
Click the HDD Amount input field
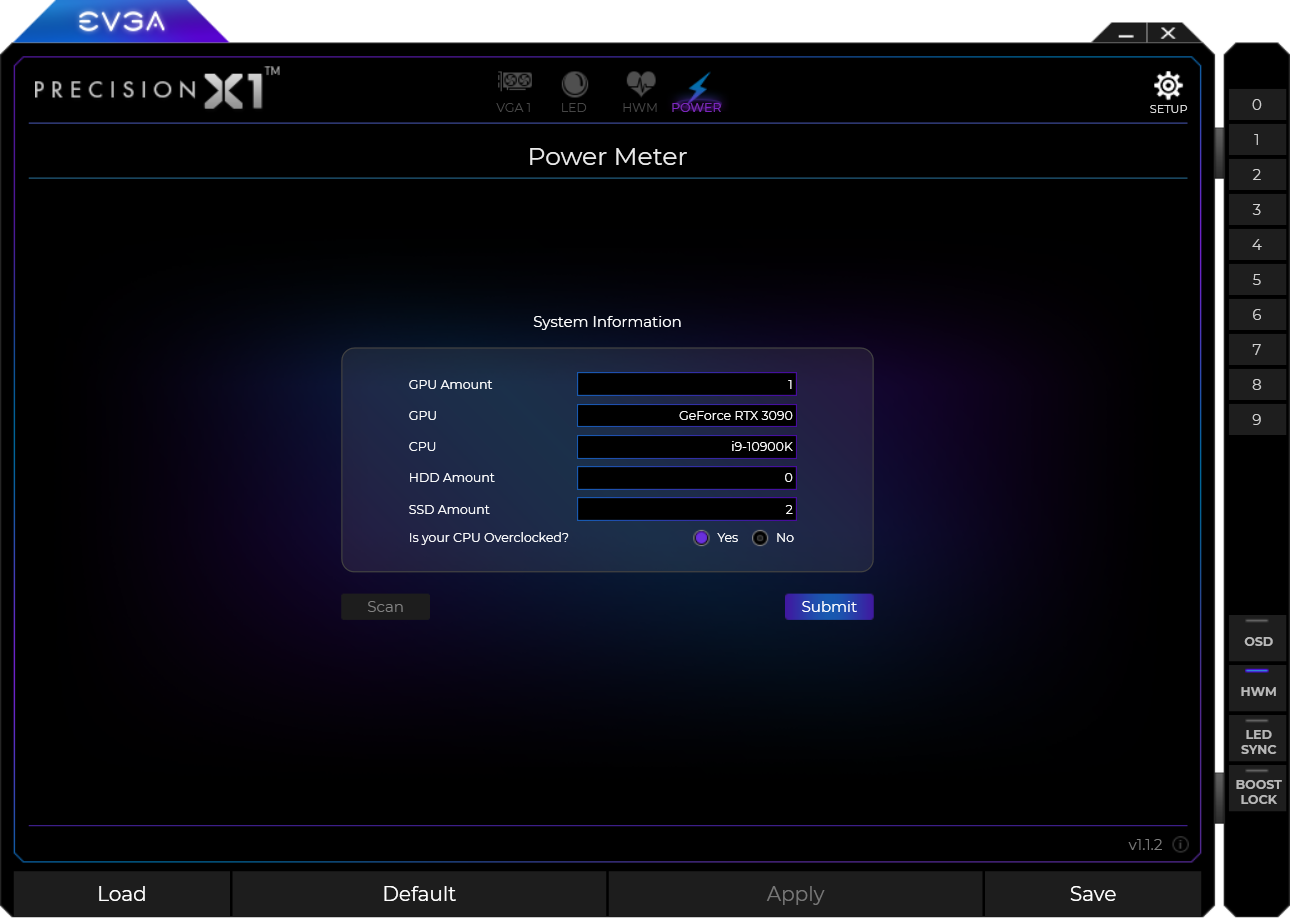(x=687, y=478)
